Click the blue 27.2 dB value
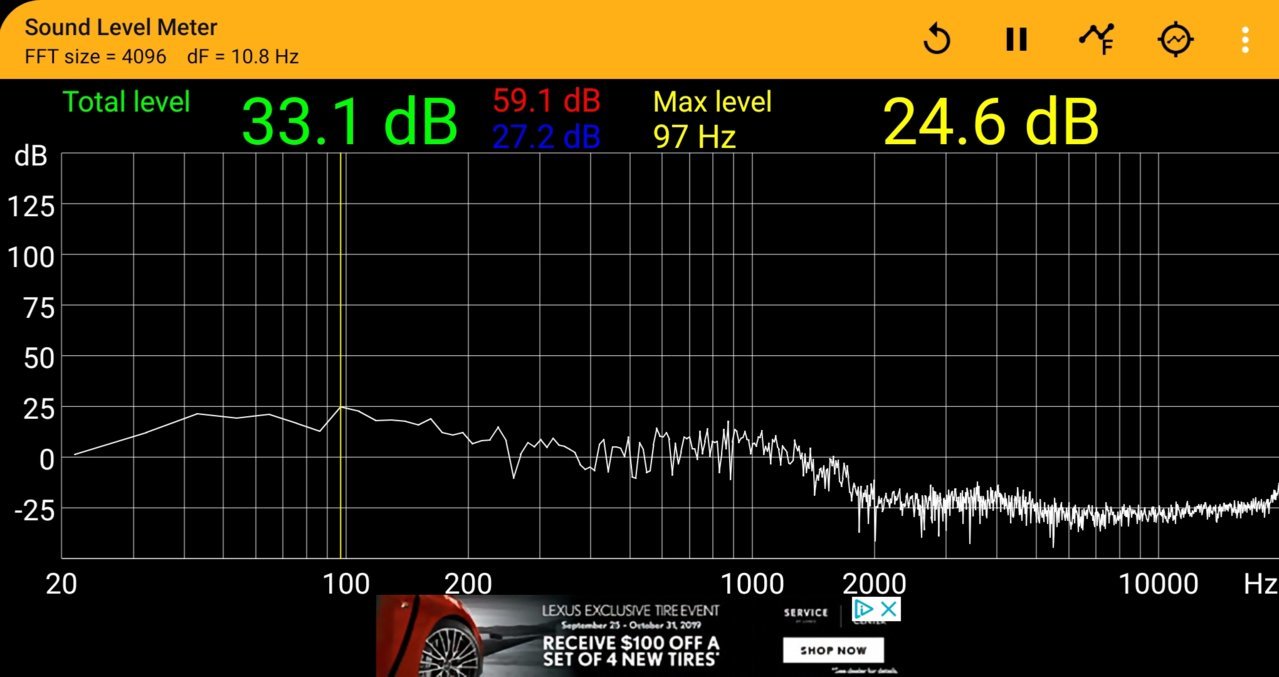This screenshot has width=1279, height=677. click(x=546, y=137)
